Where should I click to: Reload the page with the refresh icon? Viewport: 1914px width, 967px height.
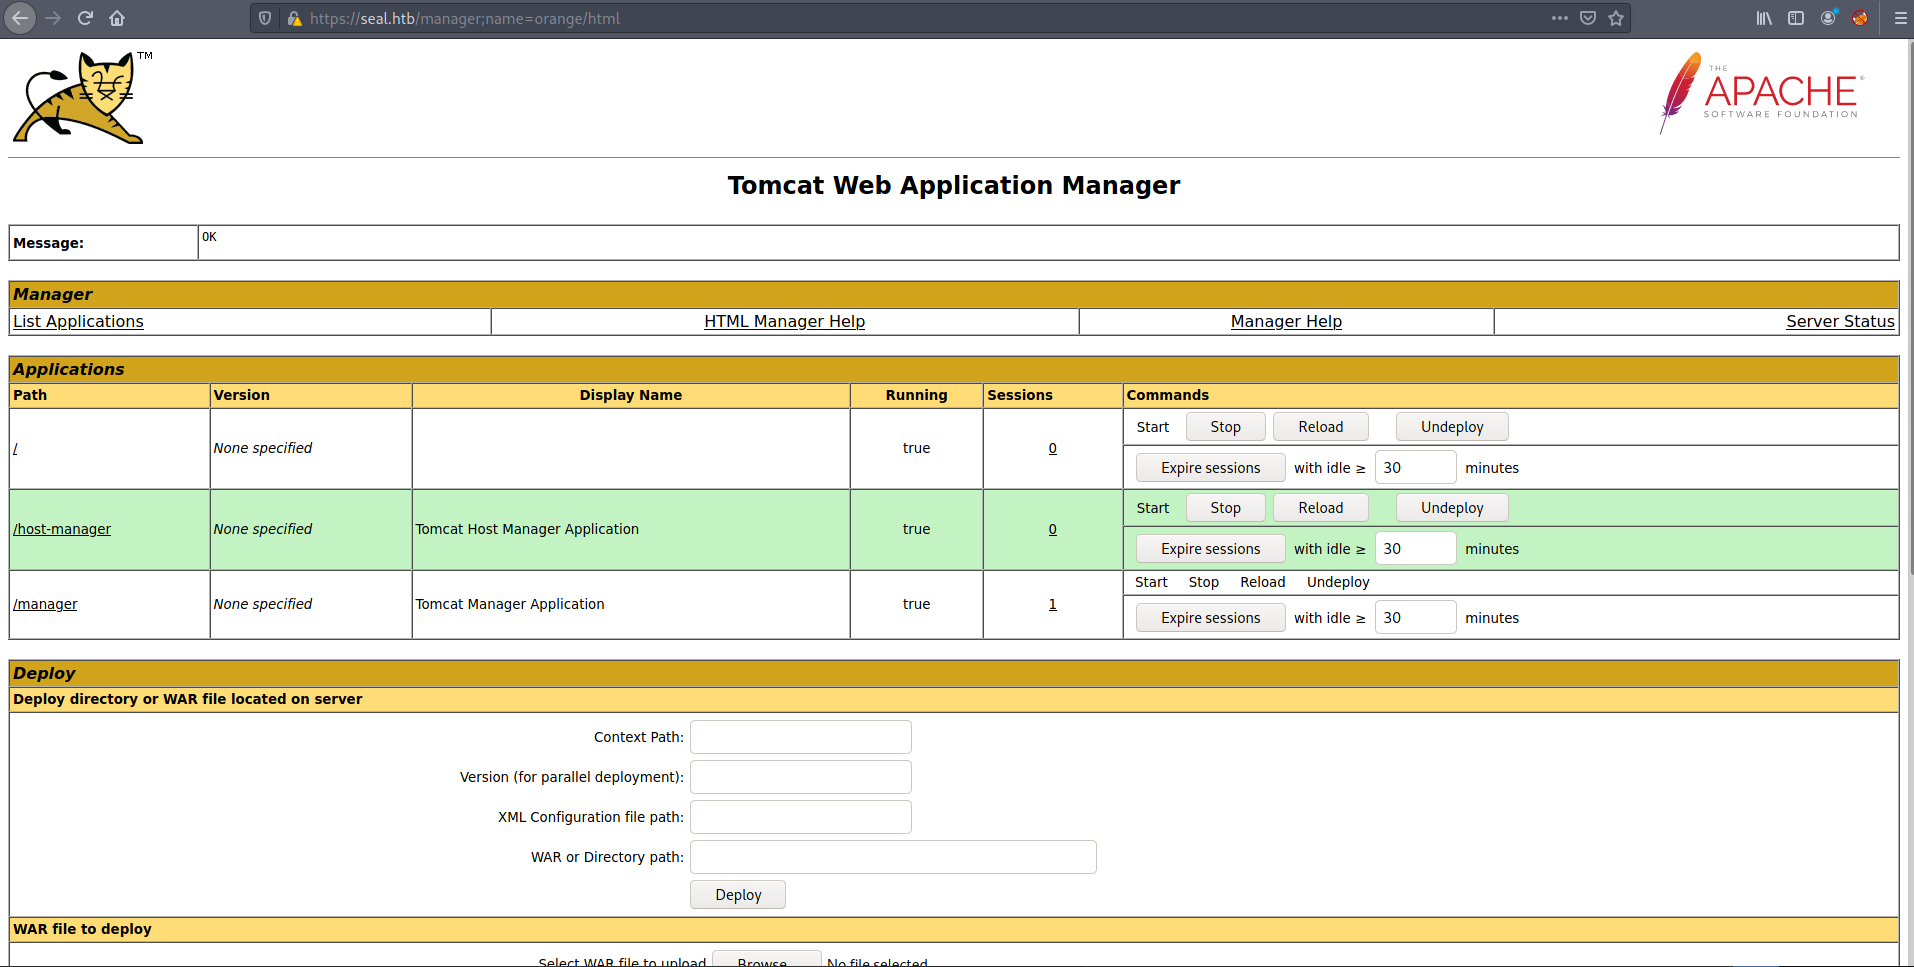point(85,18)
